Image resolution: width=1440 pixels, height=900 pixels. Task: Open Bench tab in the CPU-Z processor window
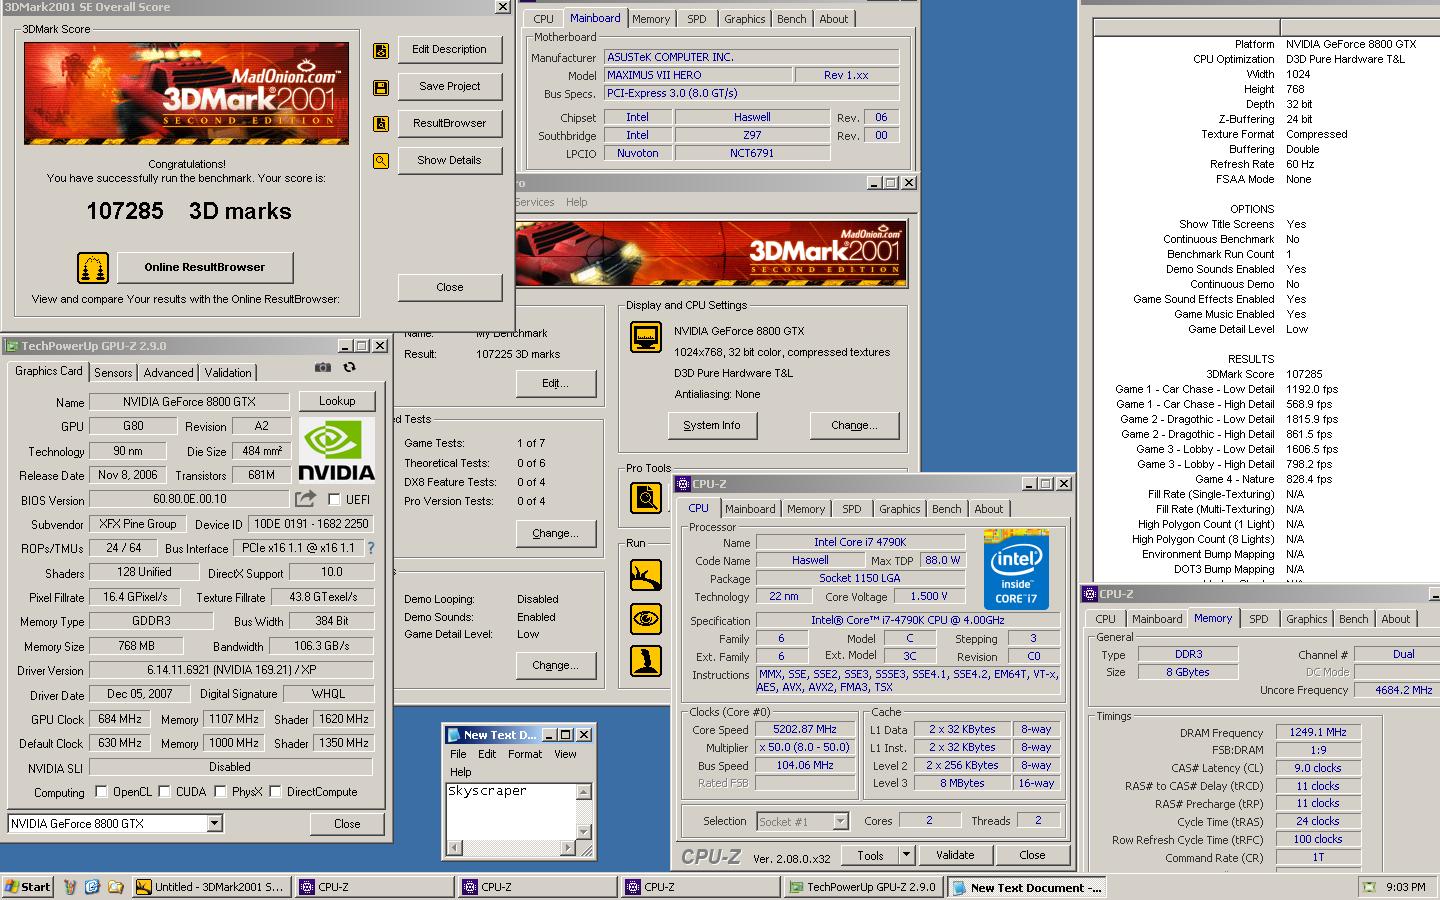click(x=946, y=509)
